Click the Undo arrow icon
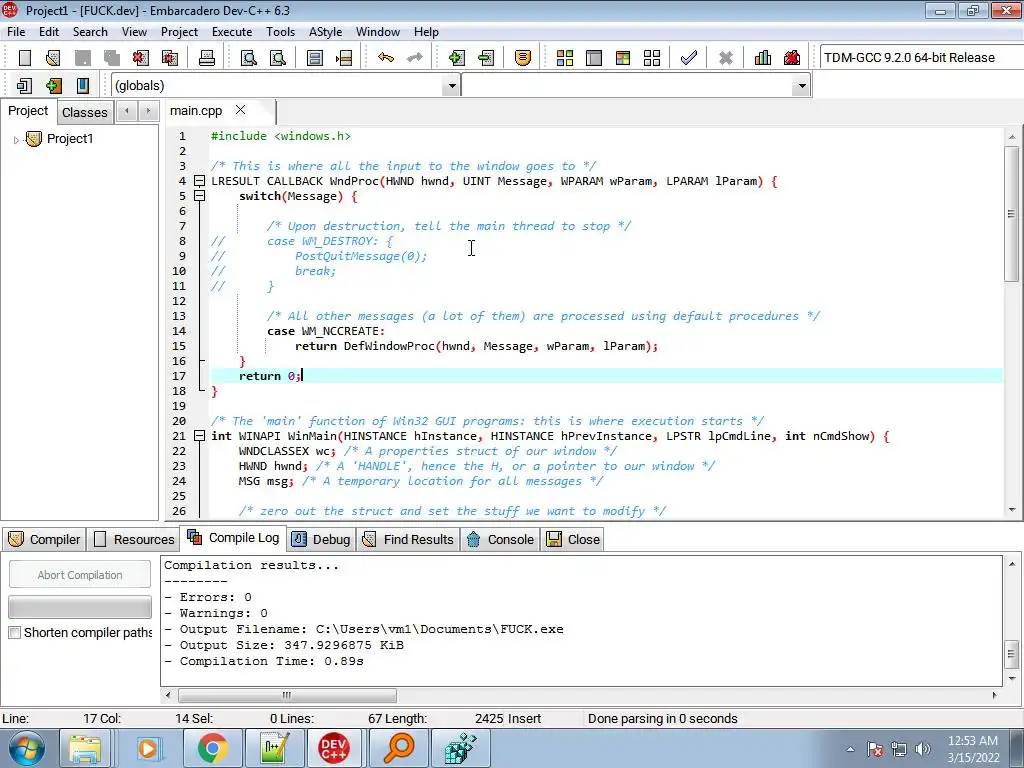1024x768 pixels. coord(386,57)
